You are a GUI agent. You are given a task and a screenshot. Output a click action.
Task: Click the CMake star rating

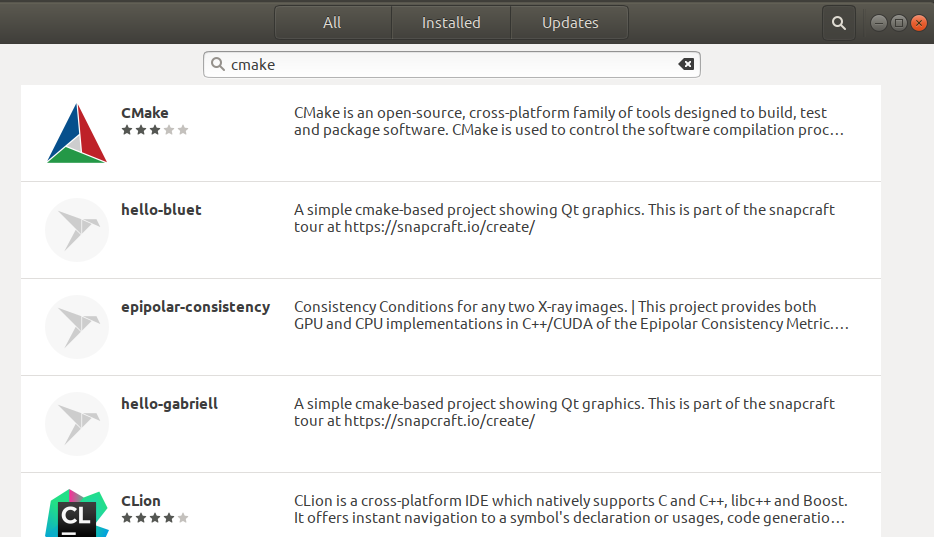pyautogui.click(x=155, y=130)
